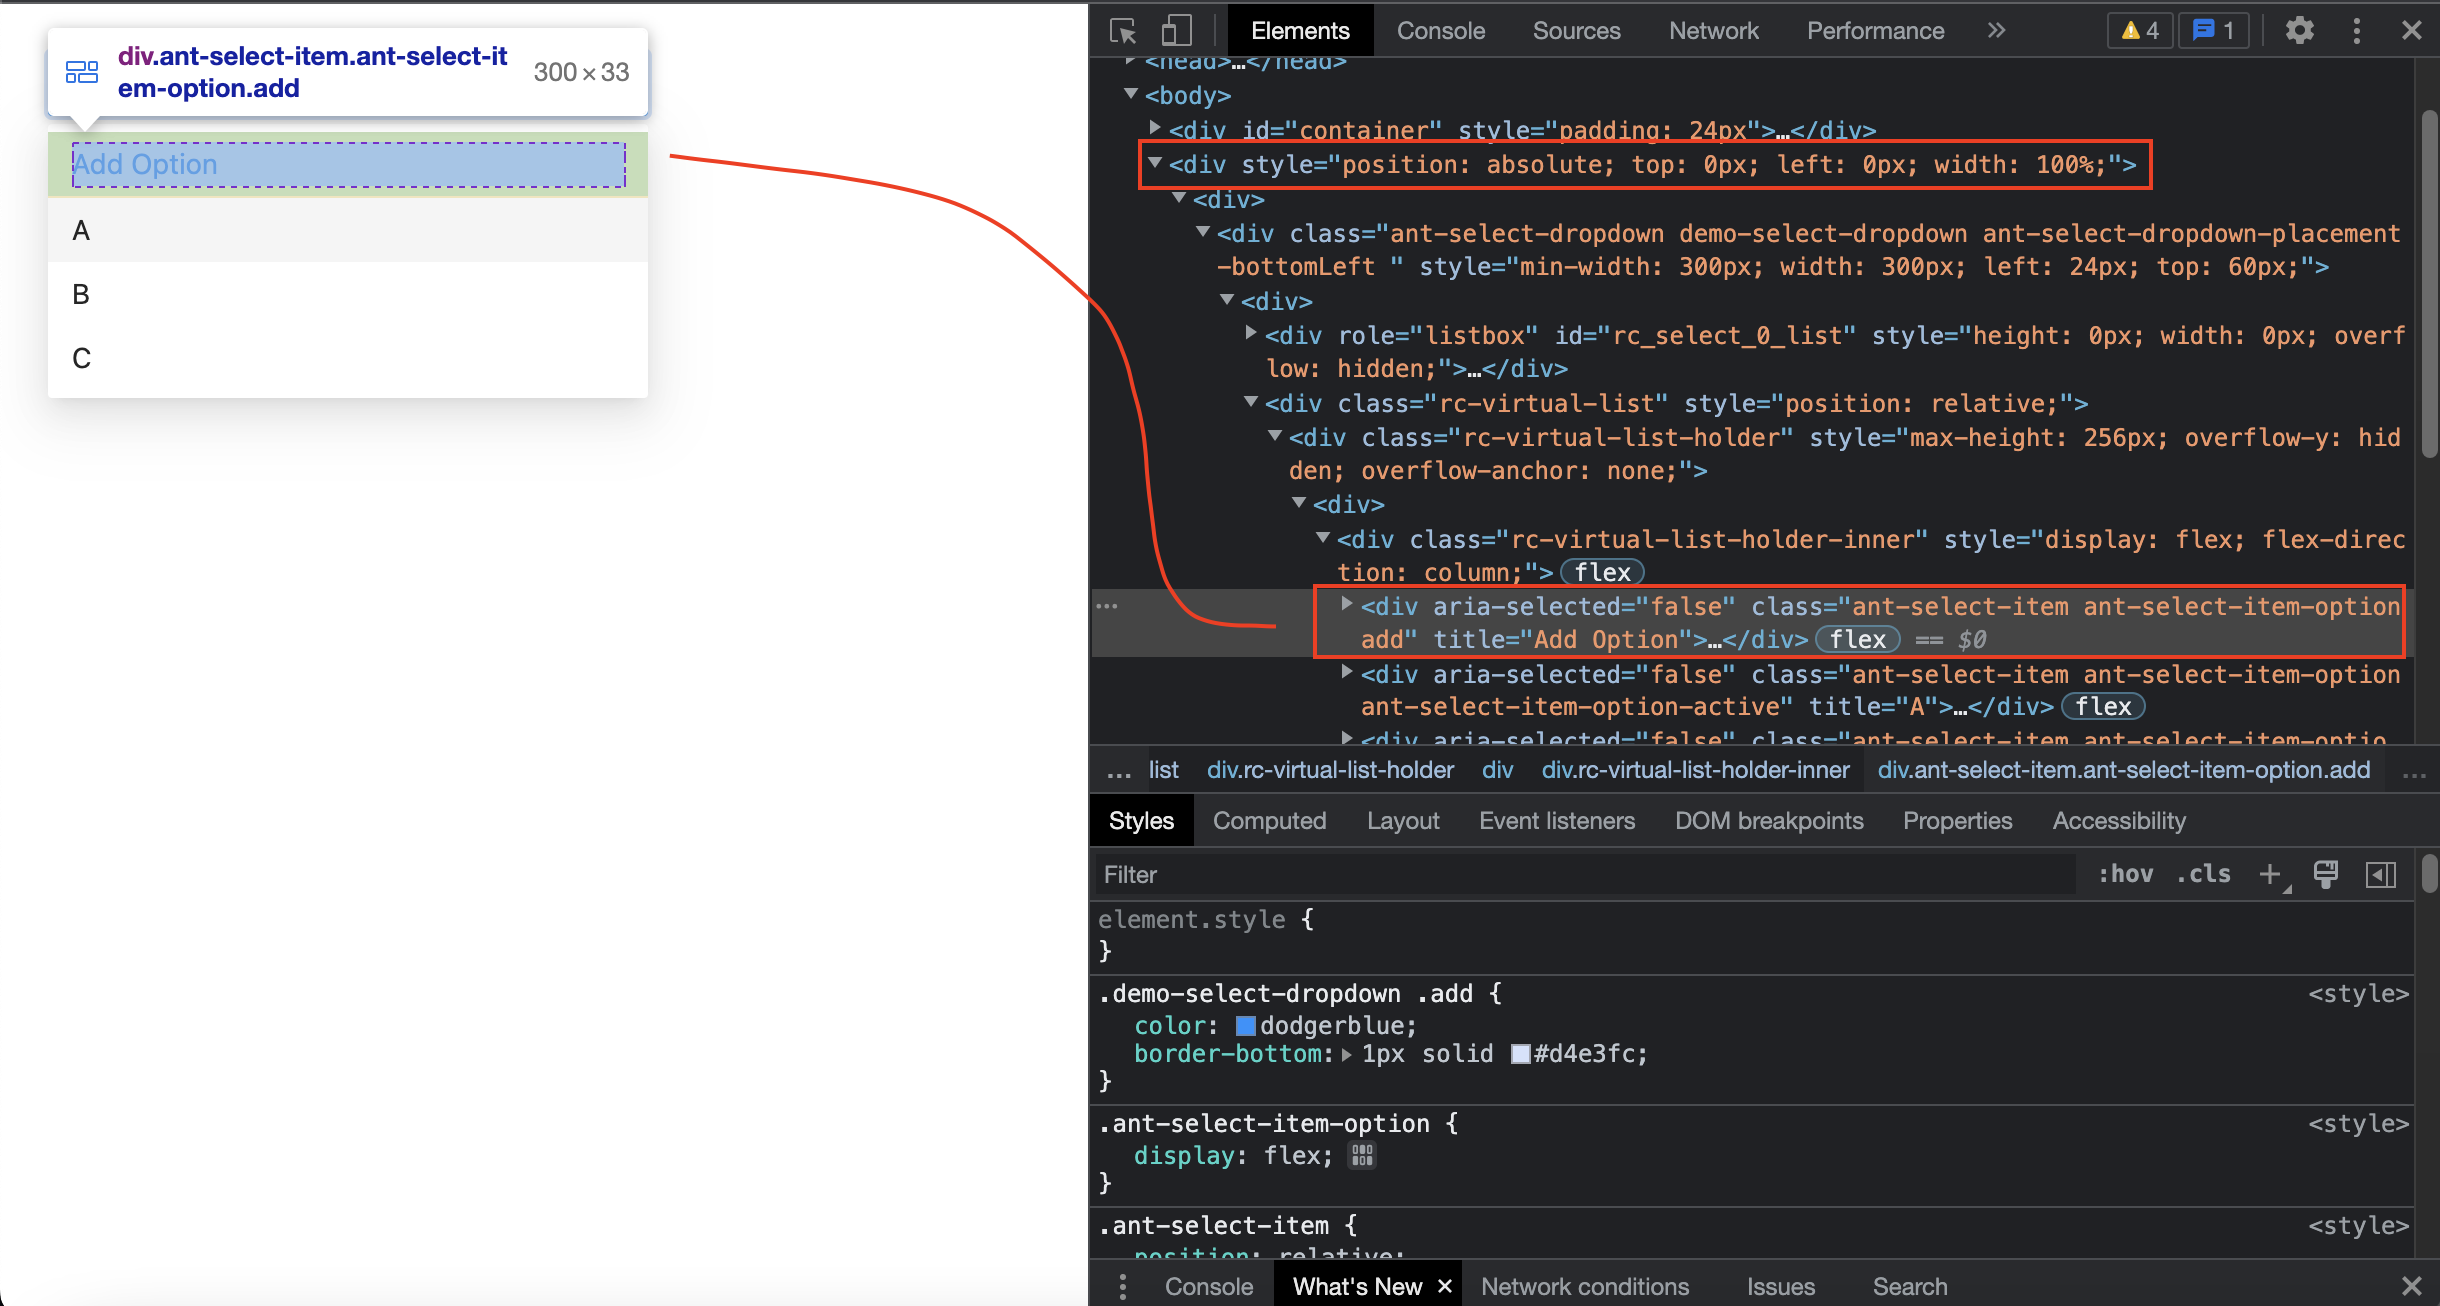Image resolution: width=2440 pixels, height=1306 pixels.
Task: Toggle flex badge on holder-inner div
Action: (1603, 572)
